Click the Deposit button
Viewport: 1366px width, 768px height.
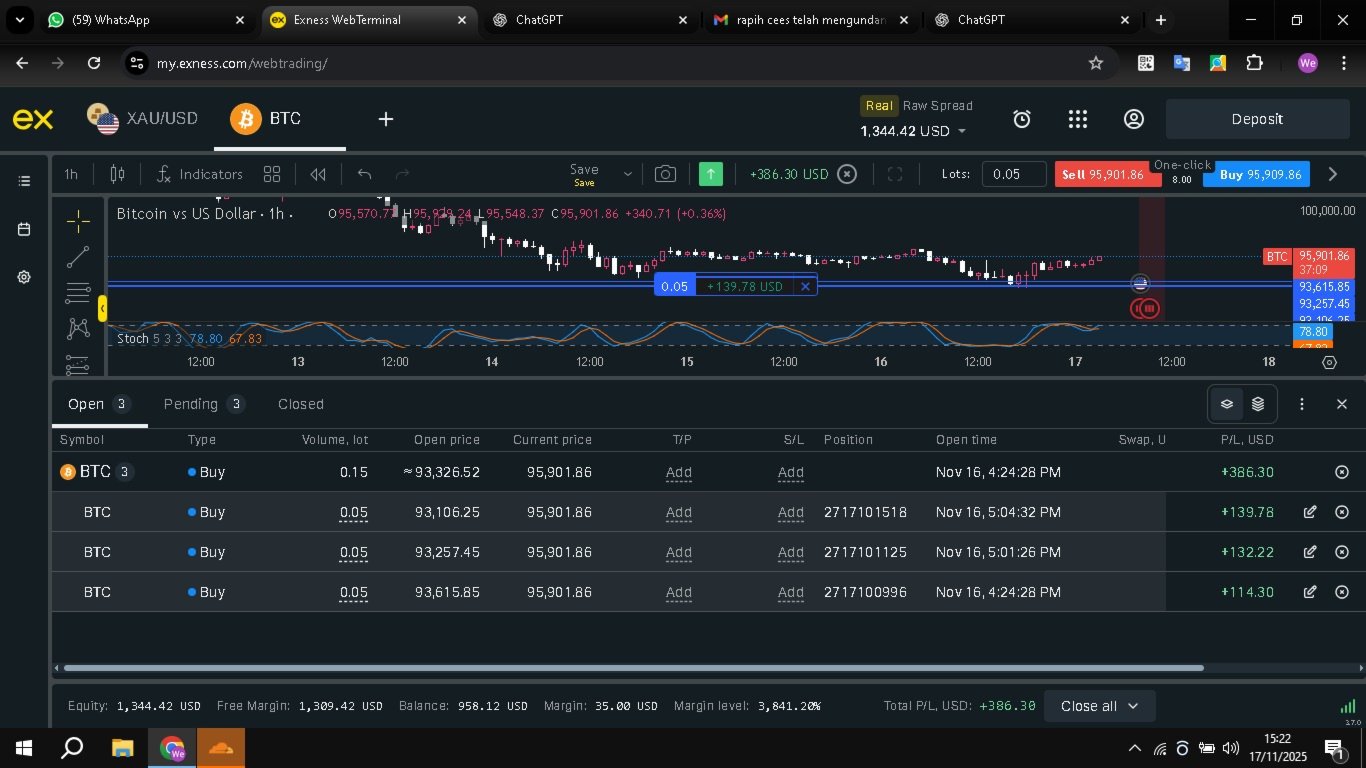coord(1257,119)
